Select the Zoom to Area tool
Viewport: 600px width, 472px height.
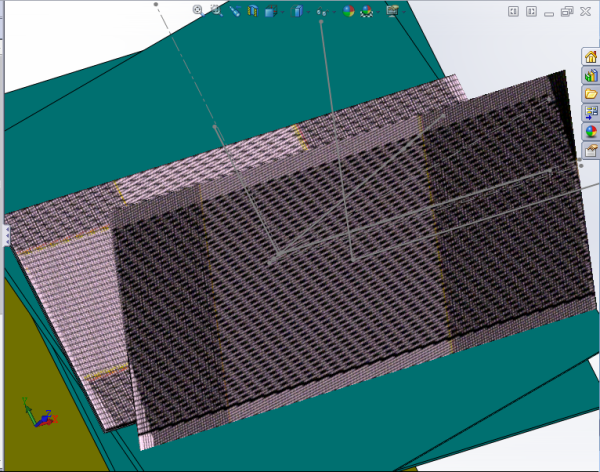coord(215,11)
